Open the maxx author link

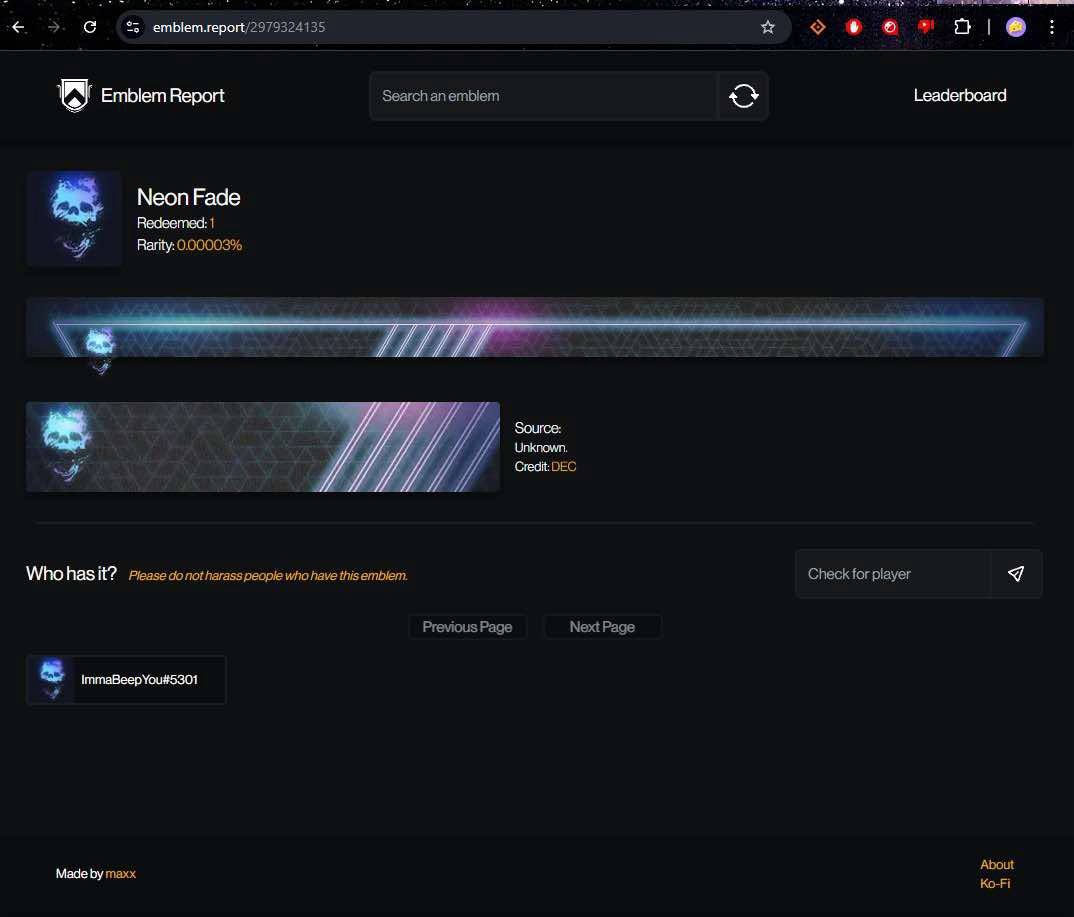point(121,873)
